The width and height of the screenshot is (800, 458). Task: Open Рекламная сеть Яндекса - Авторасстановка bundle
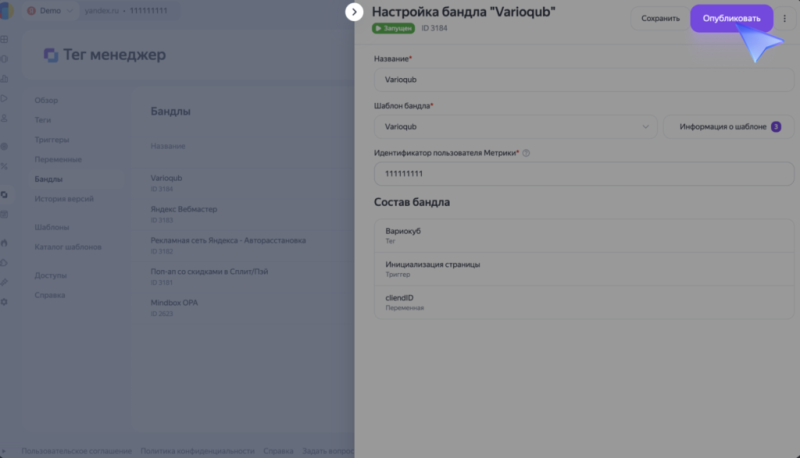point(243,245)
